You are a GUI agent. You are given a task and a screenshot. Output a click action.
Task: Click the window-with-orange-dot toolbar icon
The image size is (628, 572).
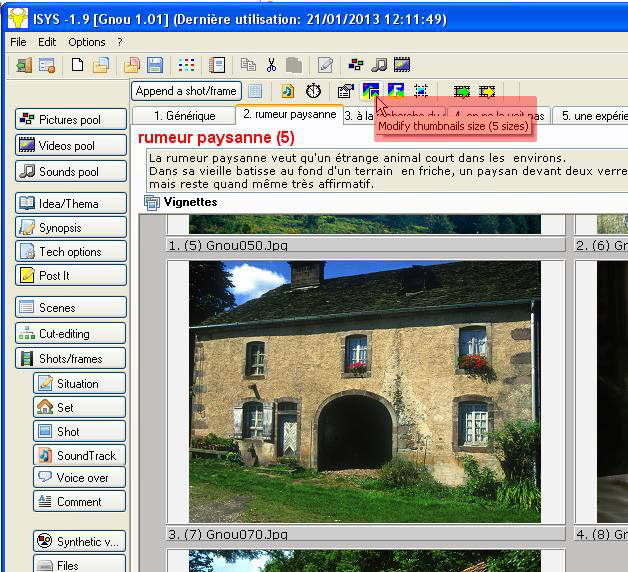coord(47,65)
